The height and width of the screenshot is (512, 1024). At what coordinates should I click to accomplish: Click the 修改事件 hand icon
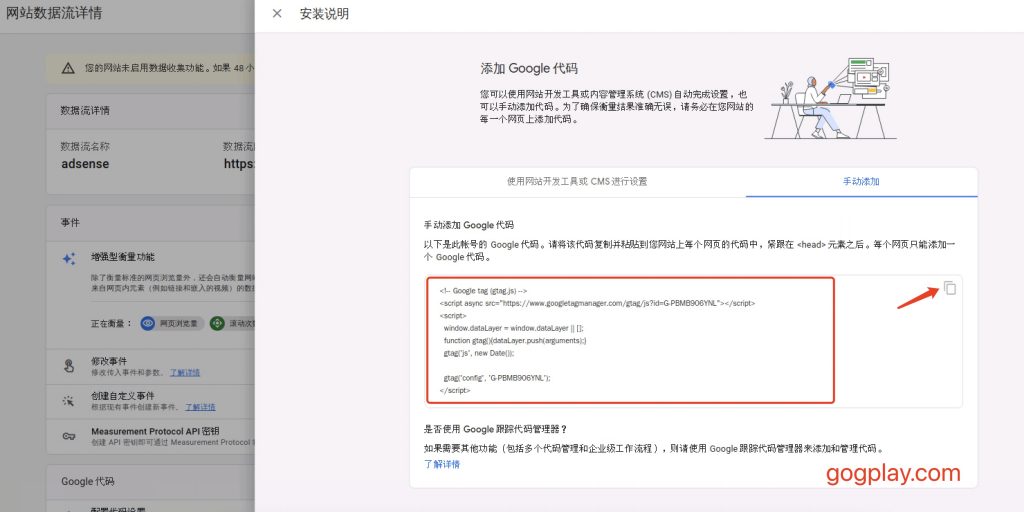(x=69, y=366)
